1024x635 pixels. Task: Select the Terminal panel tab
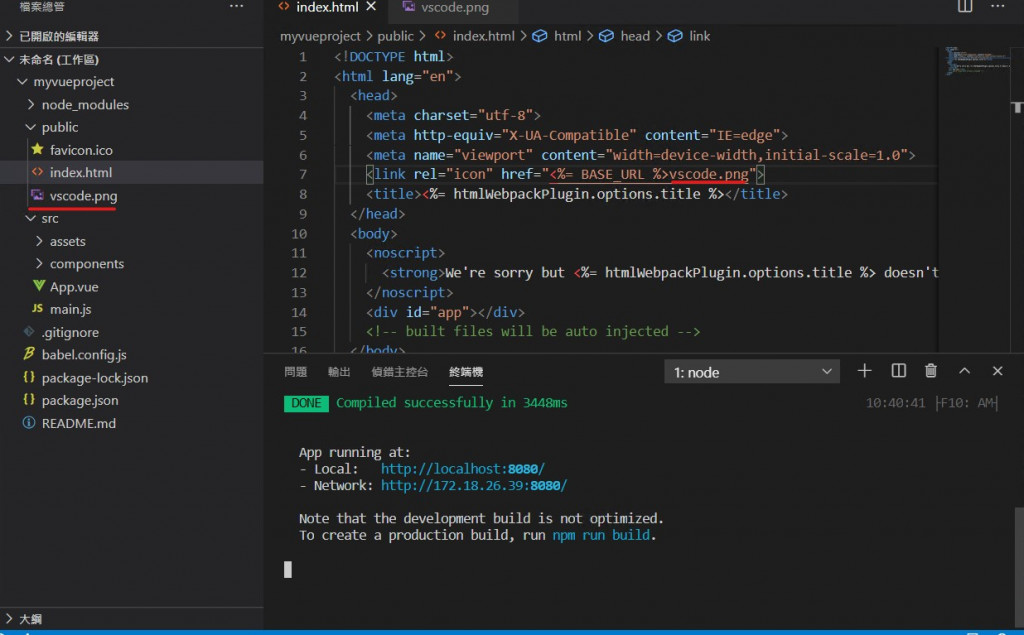[466, 372]
